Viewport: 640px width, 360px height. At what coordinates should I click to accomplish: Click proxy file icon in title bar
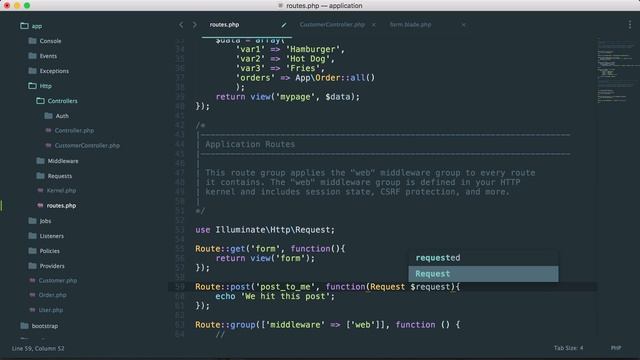(x=280, y=6)
